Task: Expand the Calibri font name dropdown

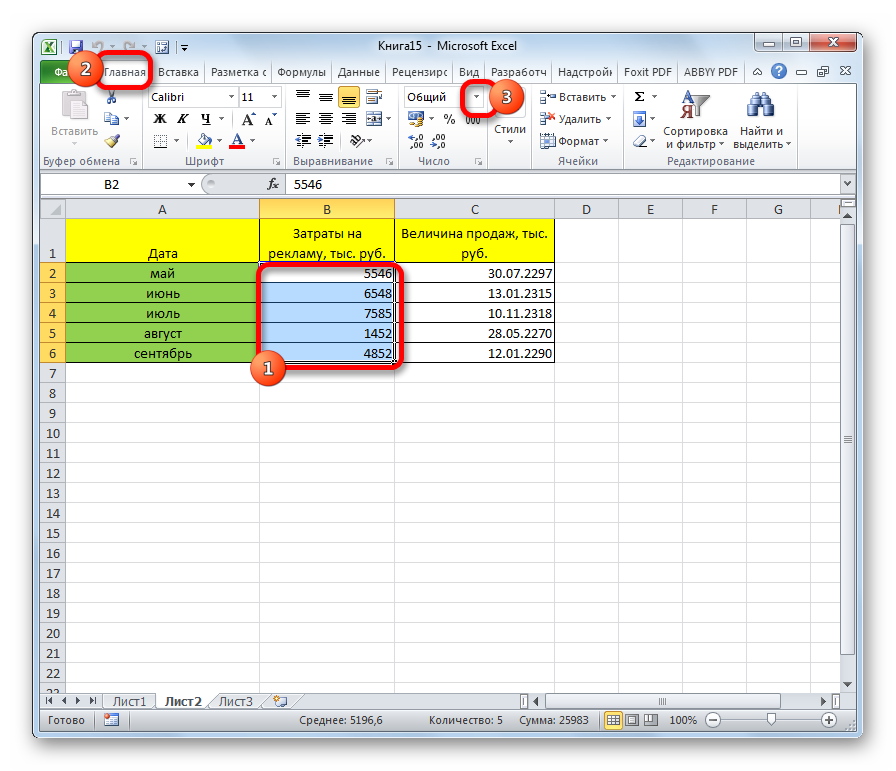Action: coord(230,97)
